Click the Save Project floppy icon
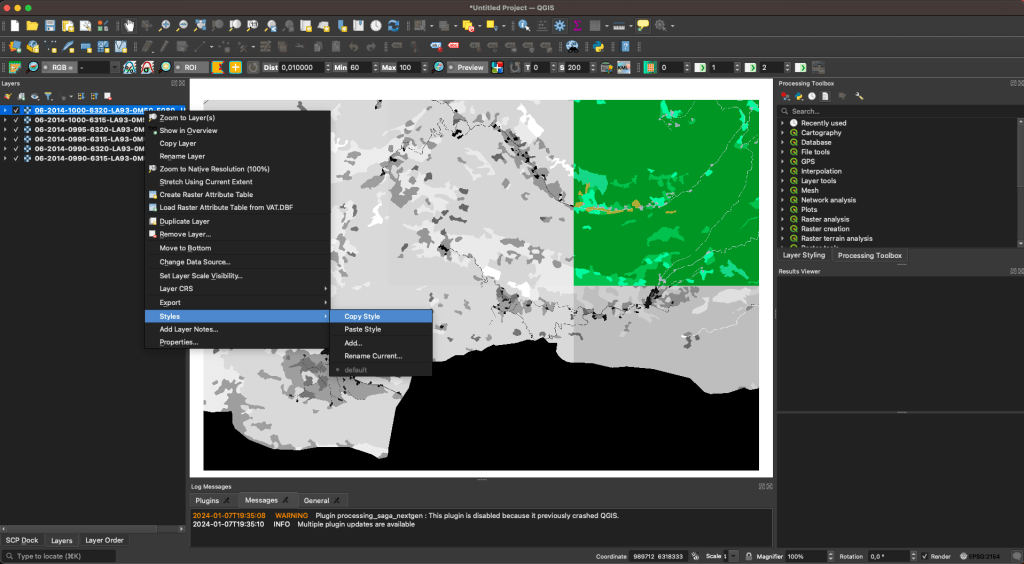 point(50,25)
